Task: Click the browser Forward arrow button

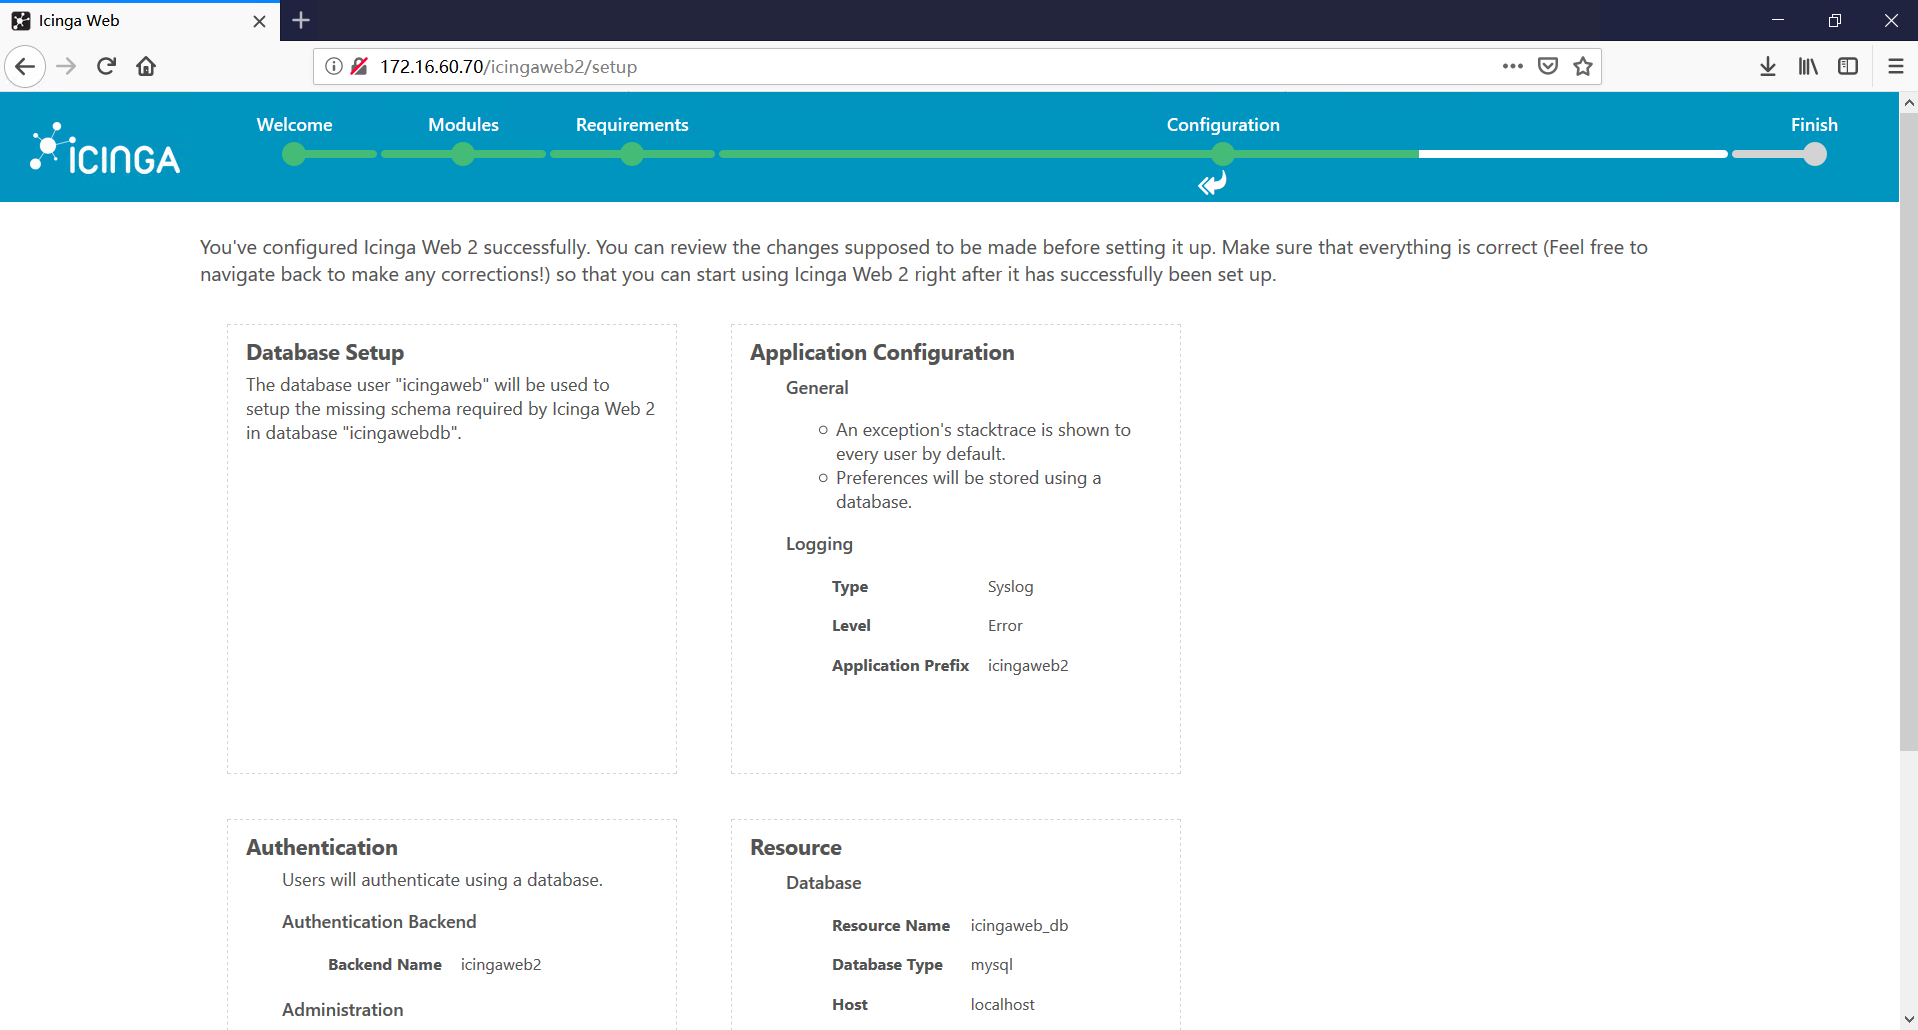Action: [x=66, y=67]
